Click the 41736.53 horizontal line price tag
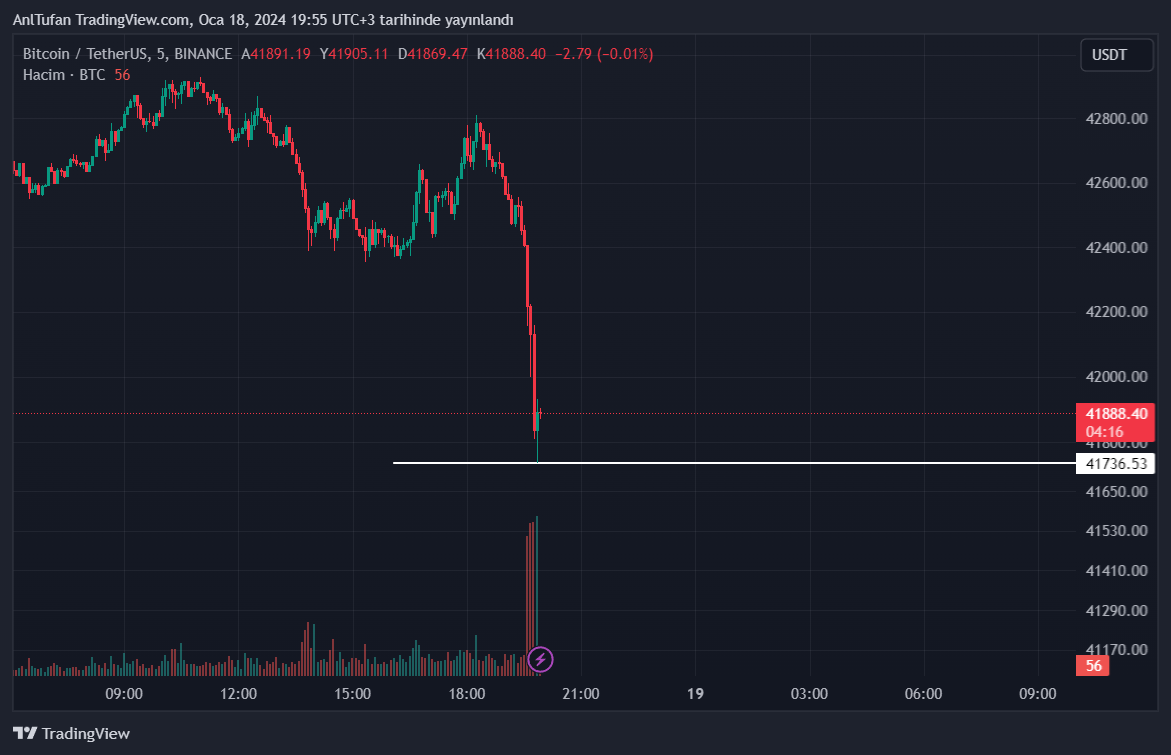The image size is (1171, 755). click(x=1114, y=464)
